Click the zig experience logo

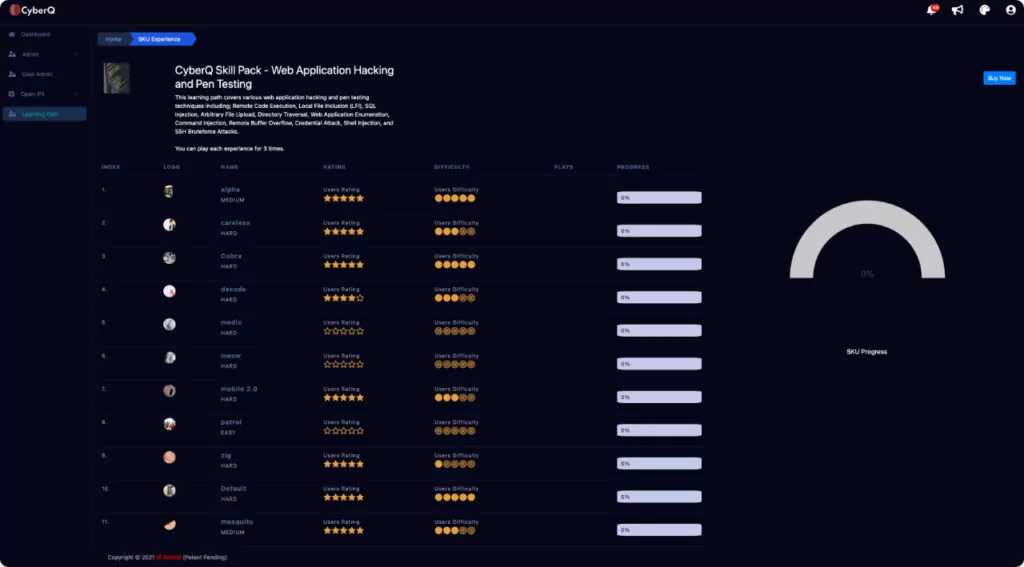[169, 457]
